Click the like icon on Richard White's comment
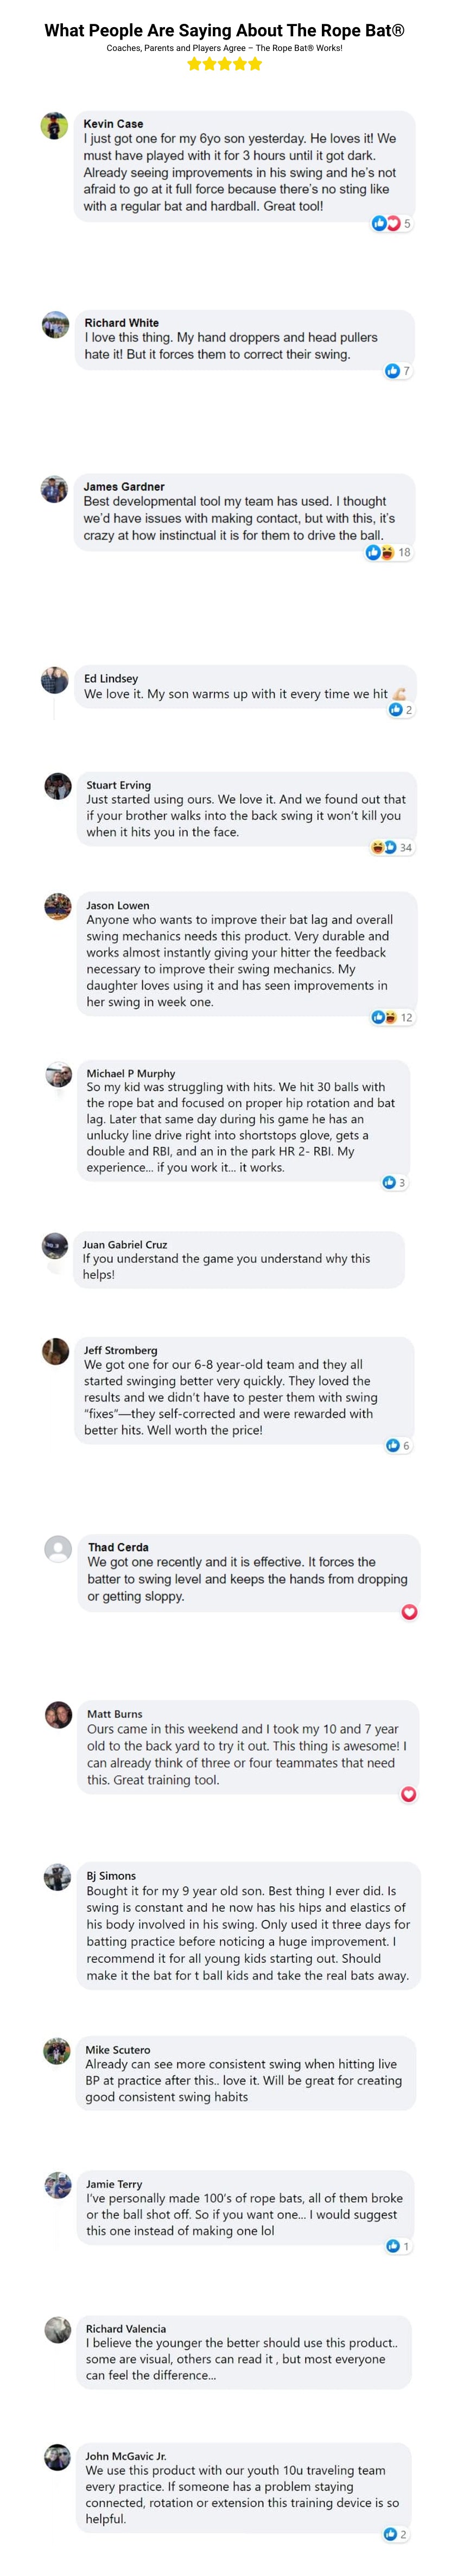Viewport: 476px width, 2576px height. [x=392, y=371]
